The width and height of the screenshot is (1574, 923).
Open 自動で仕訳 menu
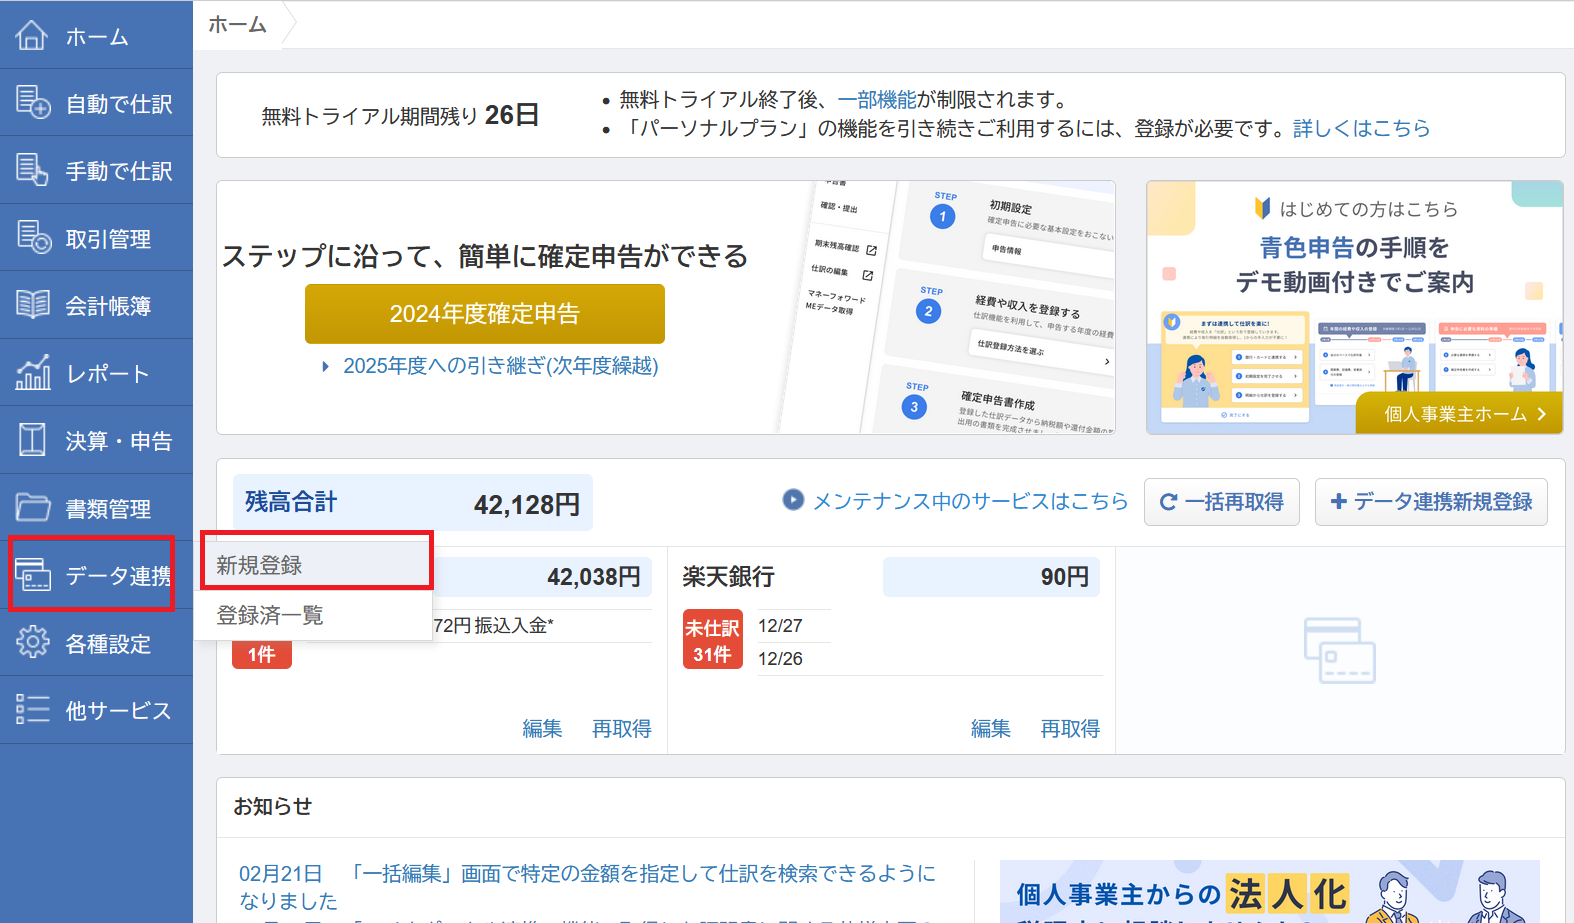pyautogui.click(x=96, y=103)
